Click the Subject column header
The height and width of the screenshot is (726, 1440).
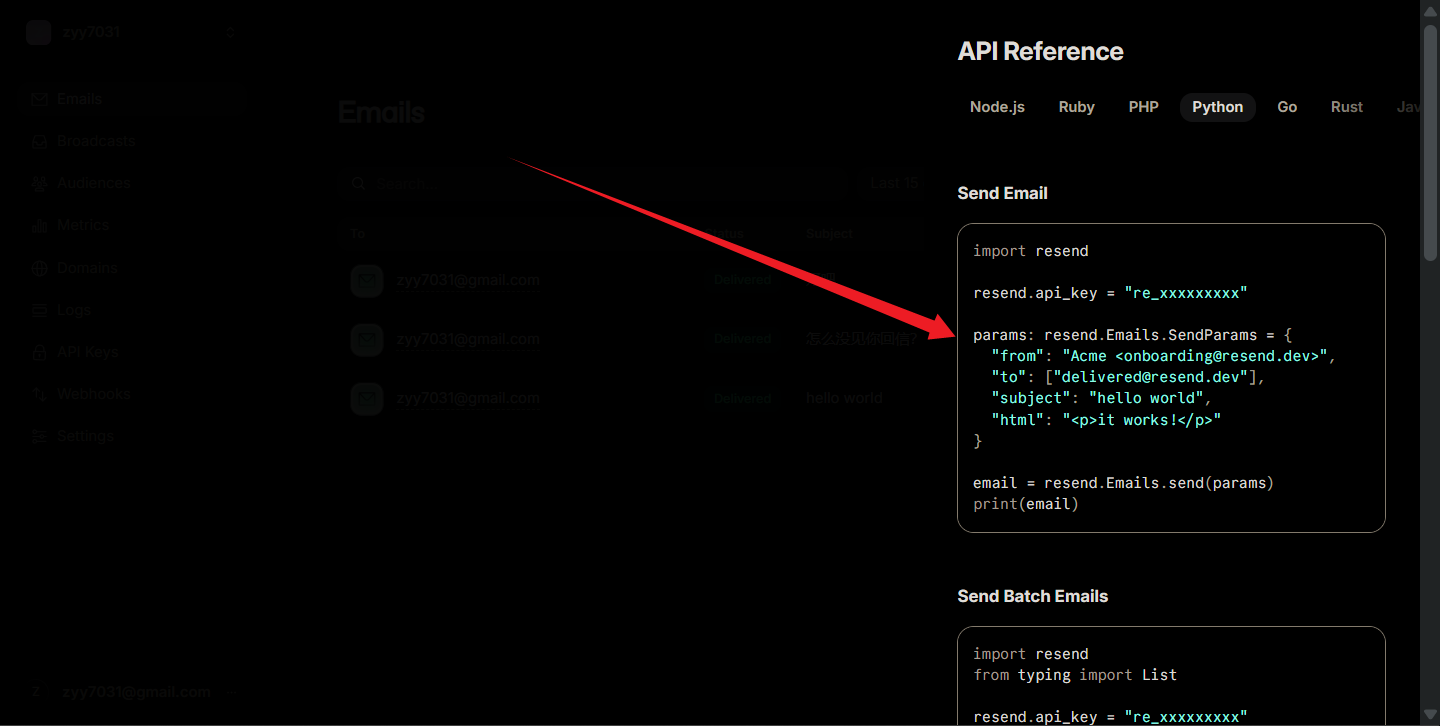click(829, 234)
